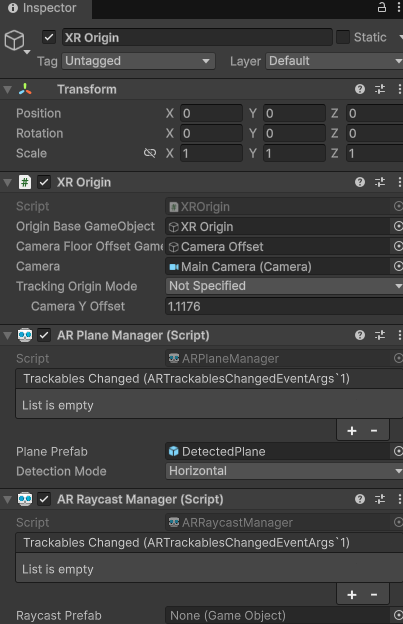This screenshot has width=403, height=624.
Task: Open Tracking Origin Mode dropdown
Action: click(284, 286)
